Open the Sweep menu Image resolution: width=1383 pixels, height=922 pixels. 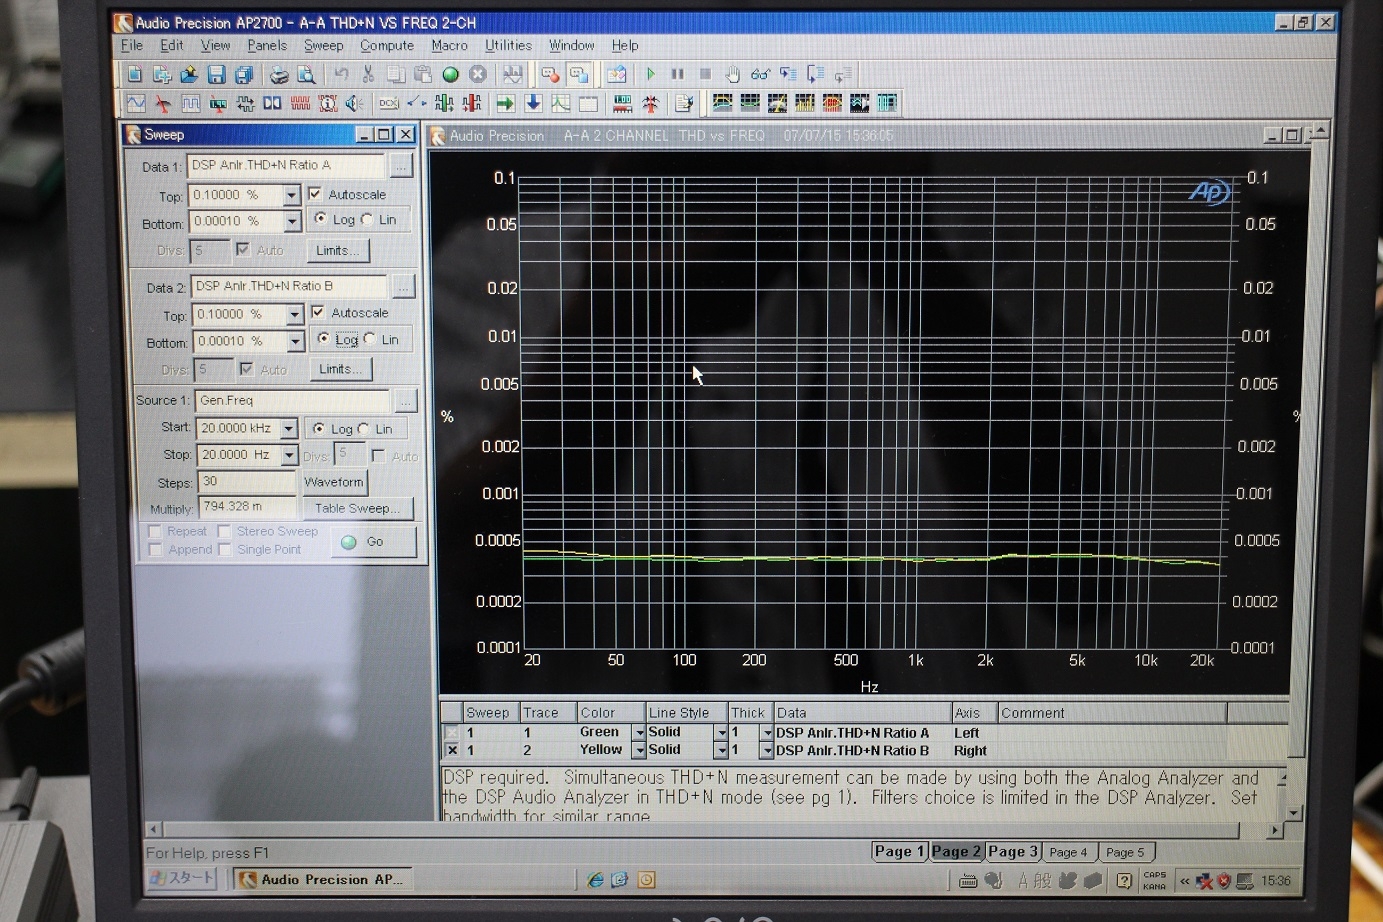click(x=323, y=45)
